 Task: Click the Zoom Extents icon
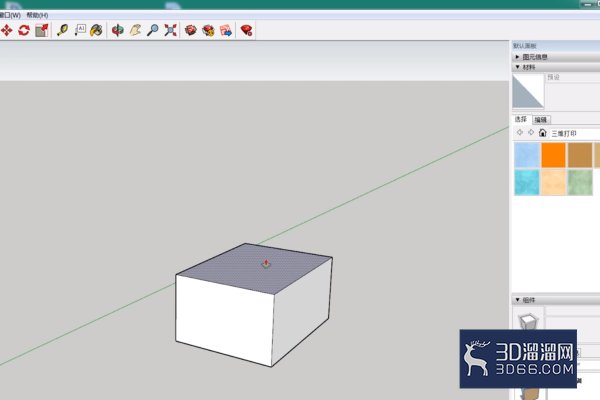[171, 30]
